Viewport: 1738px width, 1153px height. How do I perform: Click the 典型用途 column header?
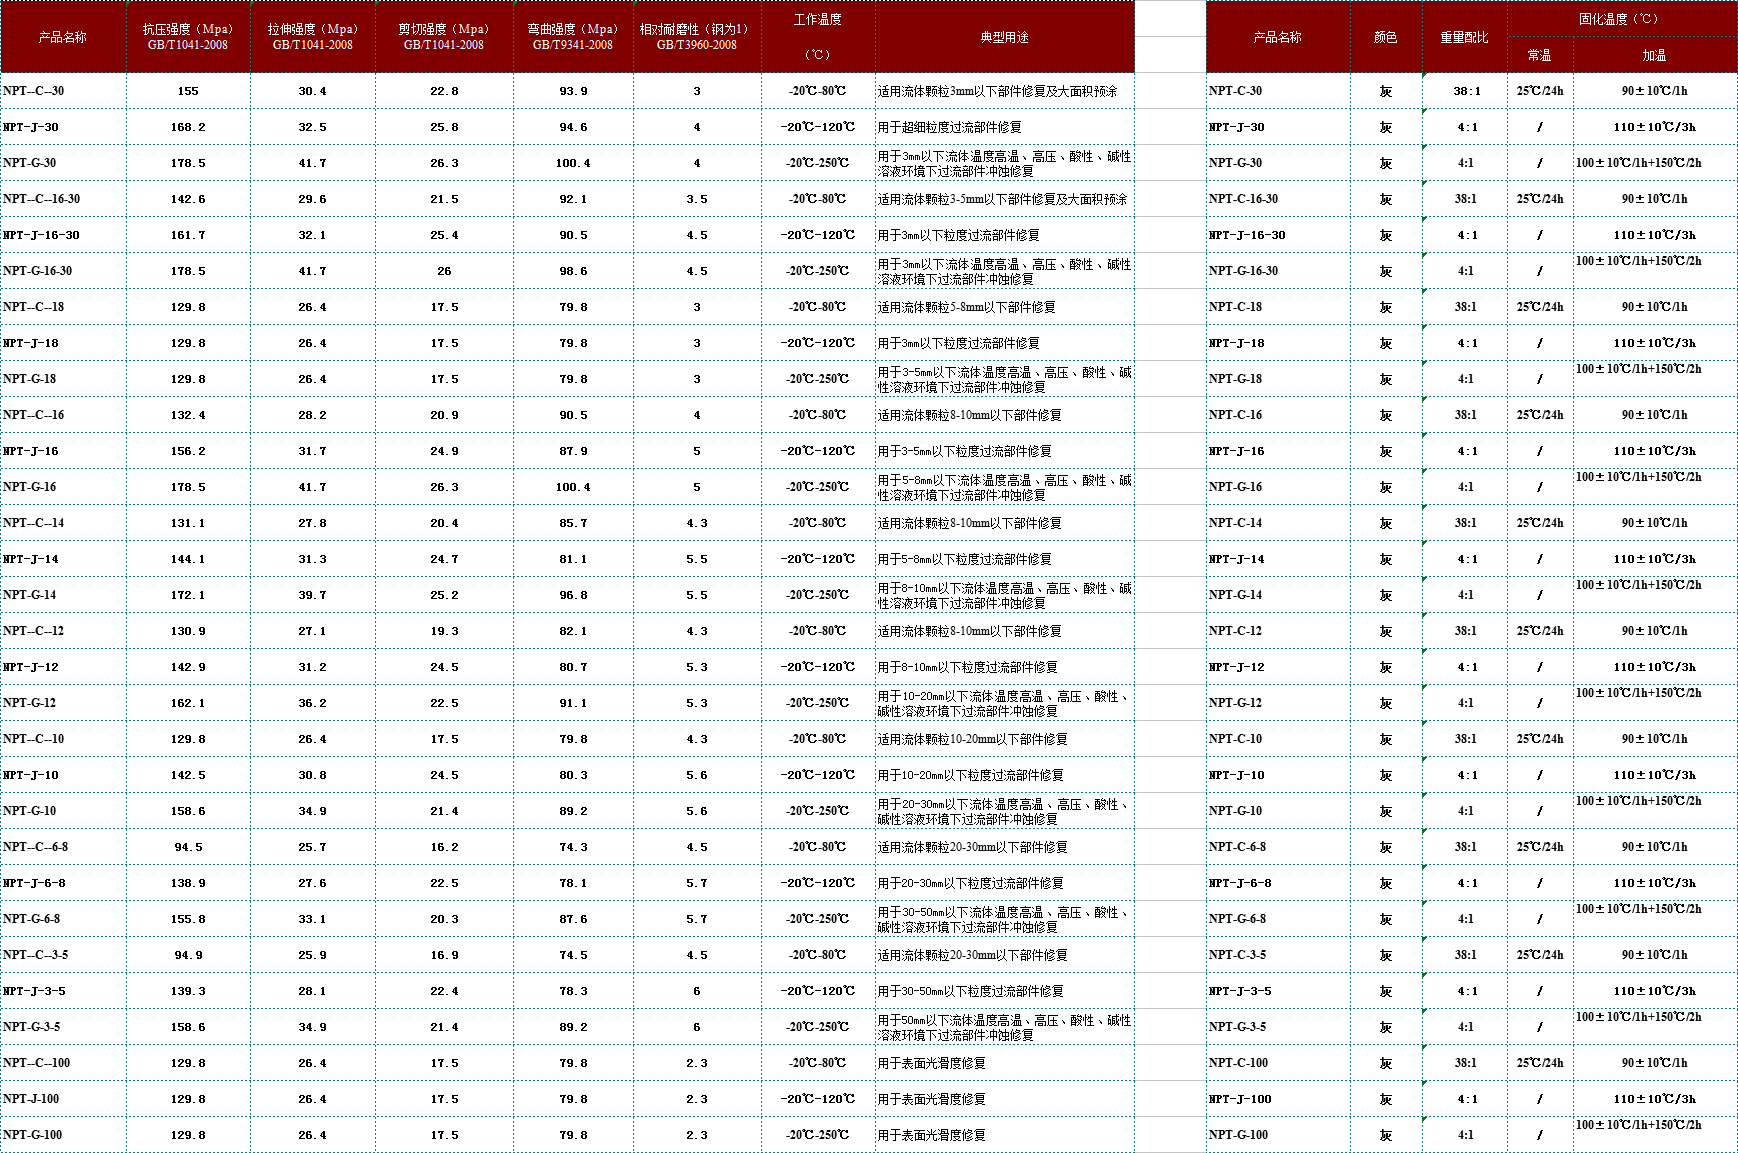[1004, 37]
